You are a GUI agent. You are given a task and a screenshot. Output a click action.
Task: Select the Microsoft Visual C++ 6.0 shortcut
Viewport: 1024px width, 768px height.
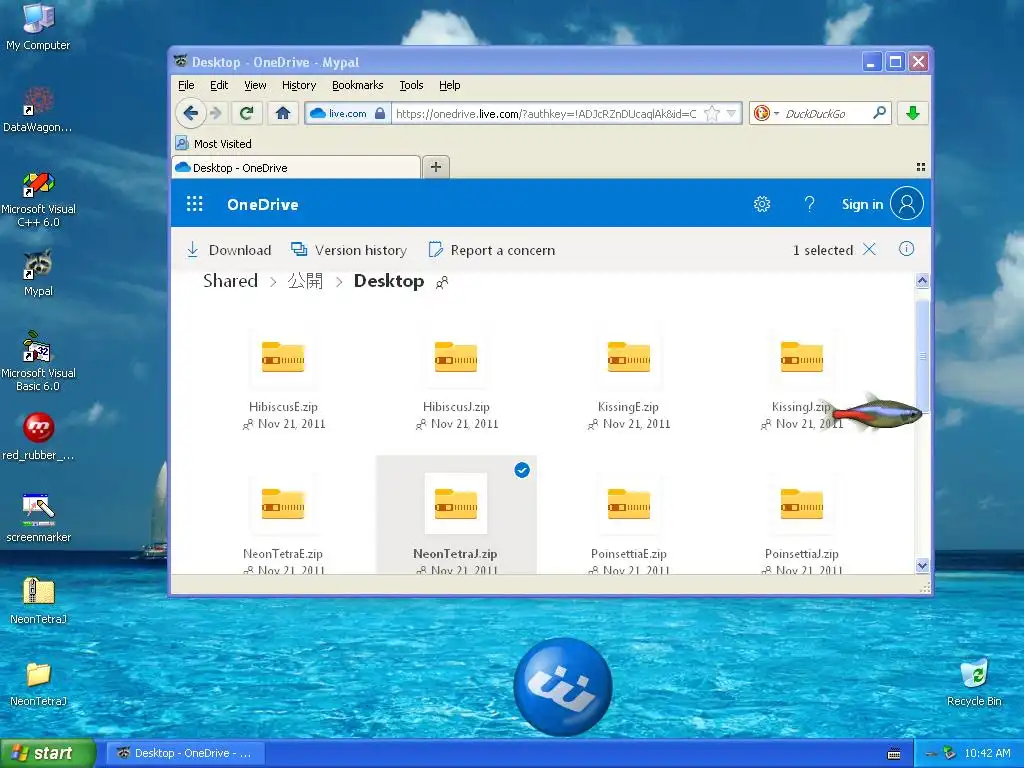[38, 199]
